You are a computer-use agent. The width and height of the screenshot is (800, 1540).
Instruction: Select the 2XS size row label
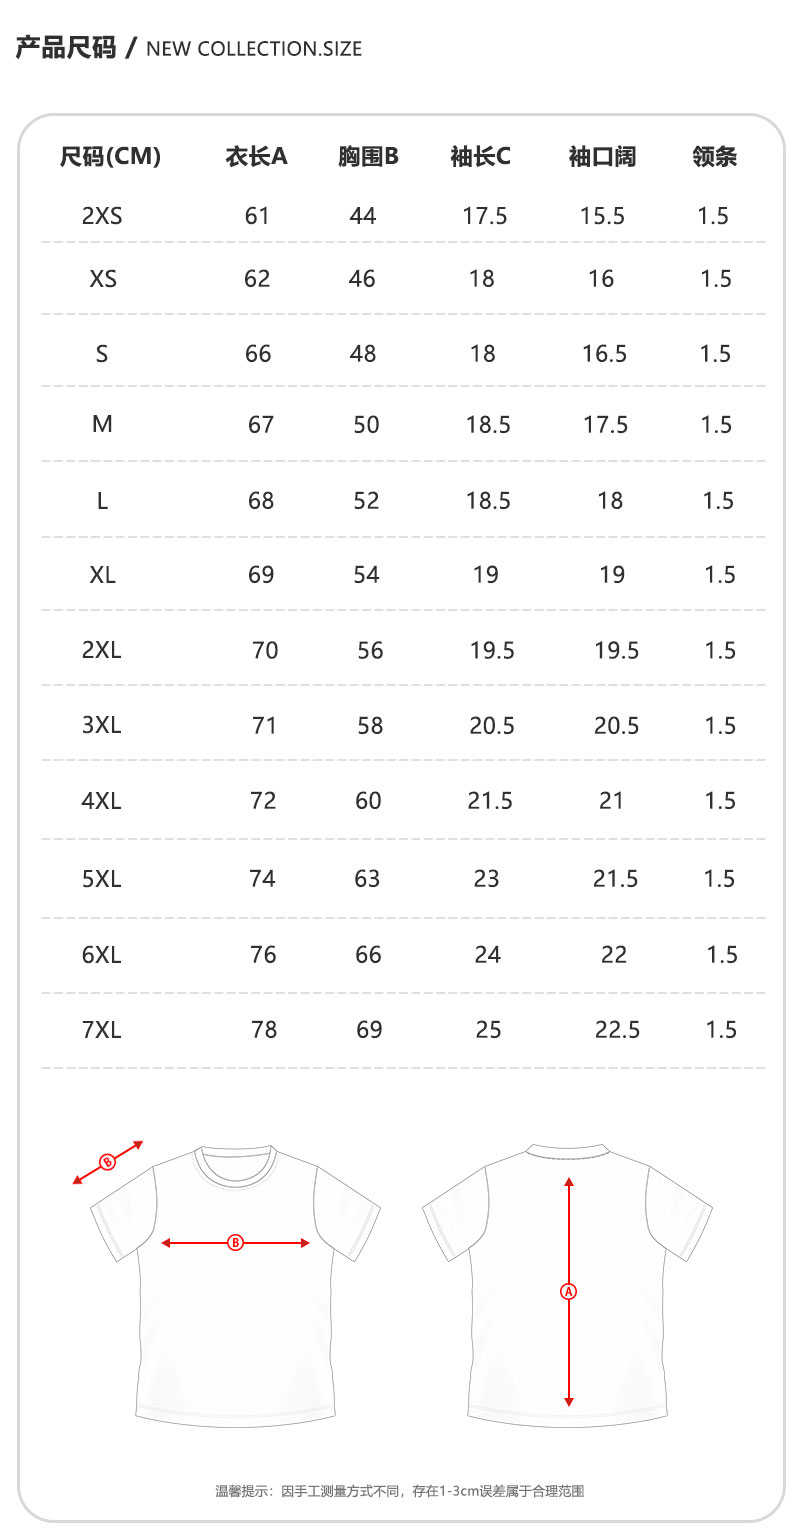(x=102, y=215)
